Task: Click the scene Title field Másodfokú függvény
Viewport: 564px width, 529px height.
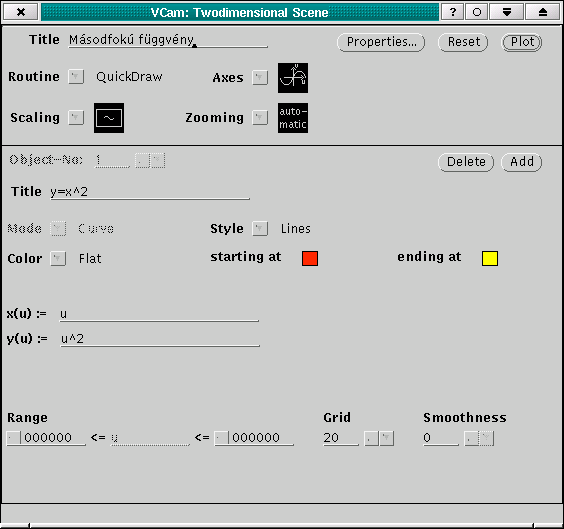Action: tap(168, 40)
